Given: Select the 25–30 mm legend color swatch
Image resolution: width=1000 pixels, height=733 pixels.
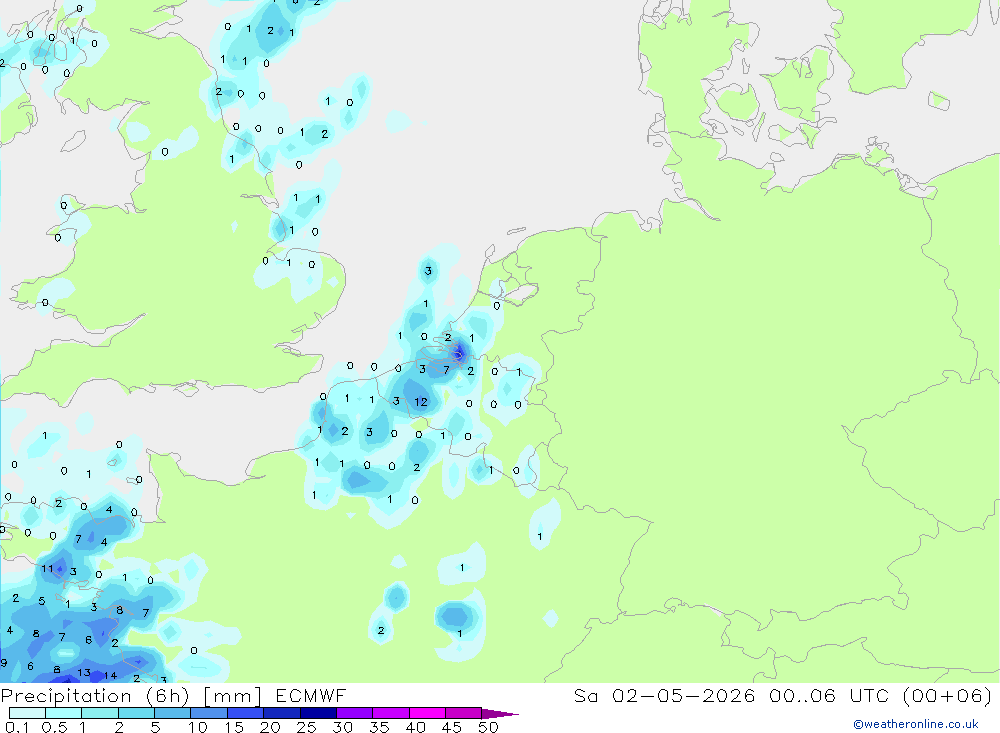Looking at the screenshot, I should point(318,713).
